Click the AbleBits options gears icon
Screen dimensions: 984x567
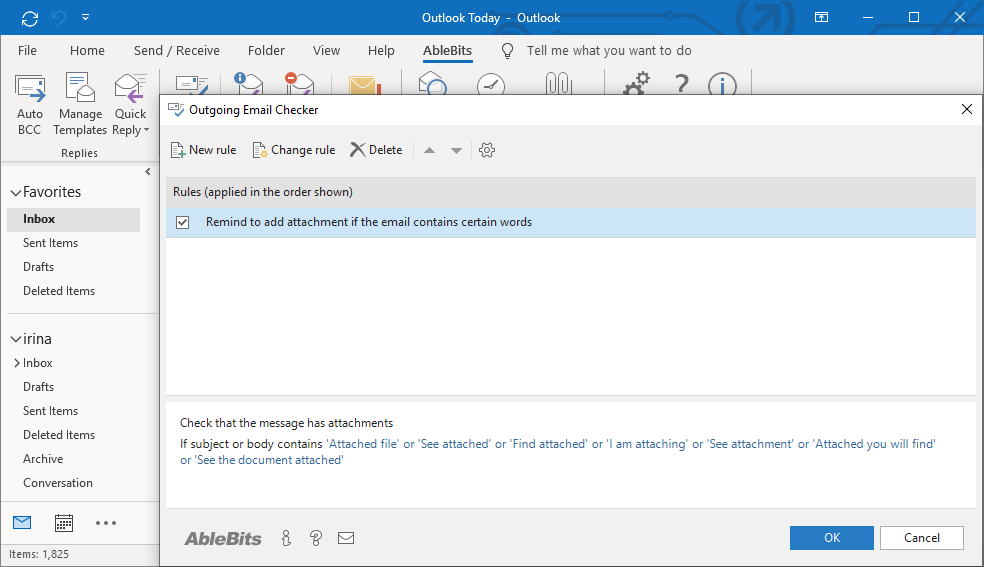pyautogui.click(x=636, y=83)
